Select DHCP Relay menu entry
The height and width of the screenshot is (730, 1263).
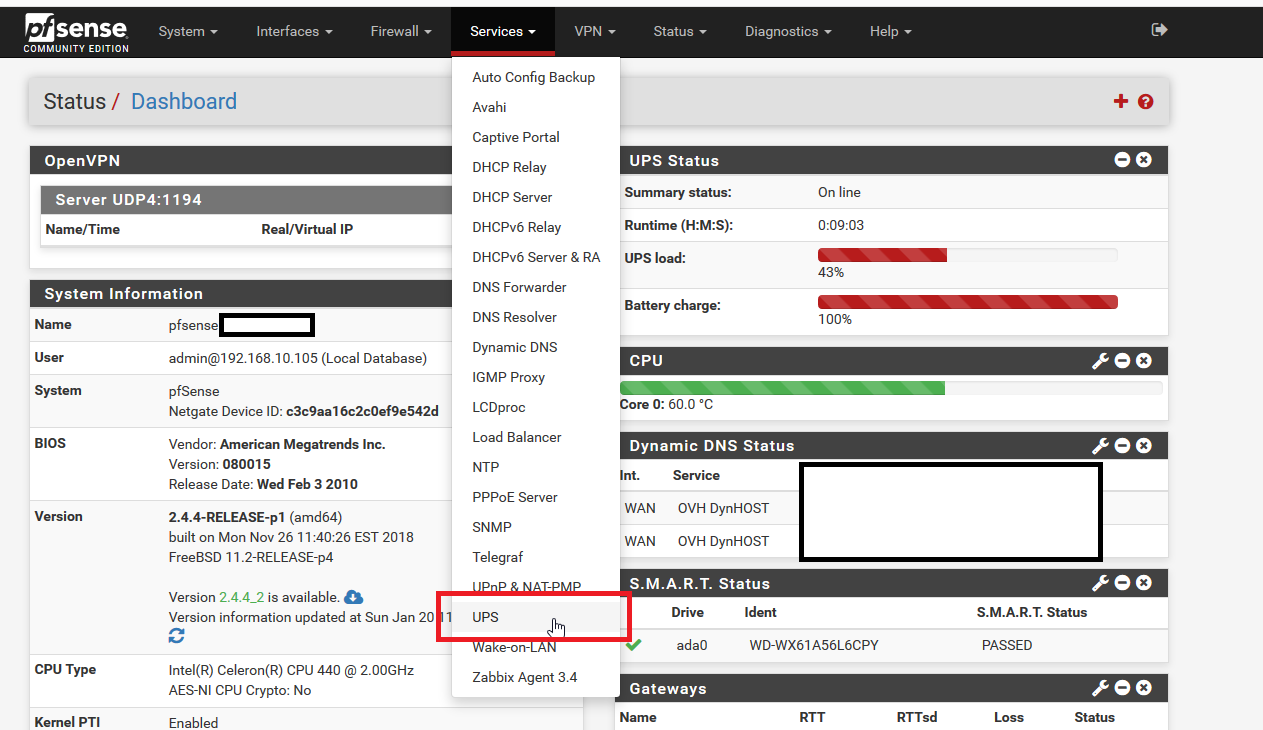point(536,167)
